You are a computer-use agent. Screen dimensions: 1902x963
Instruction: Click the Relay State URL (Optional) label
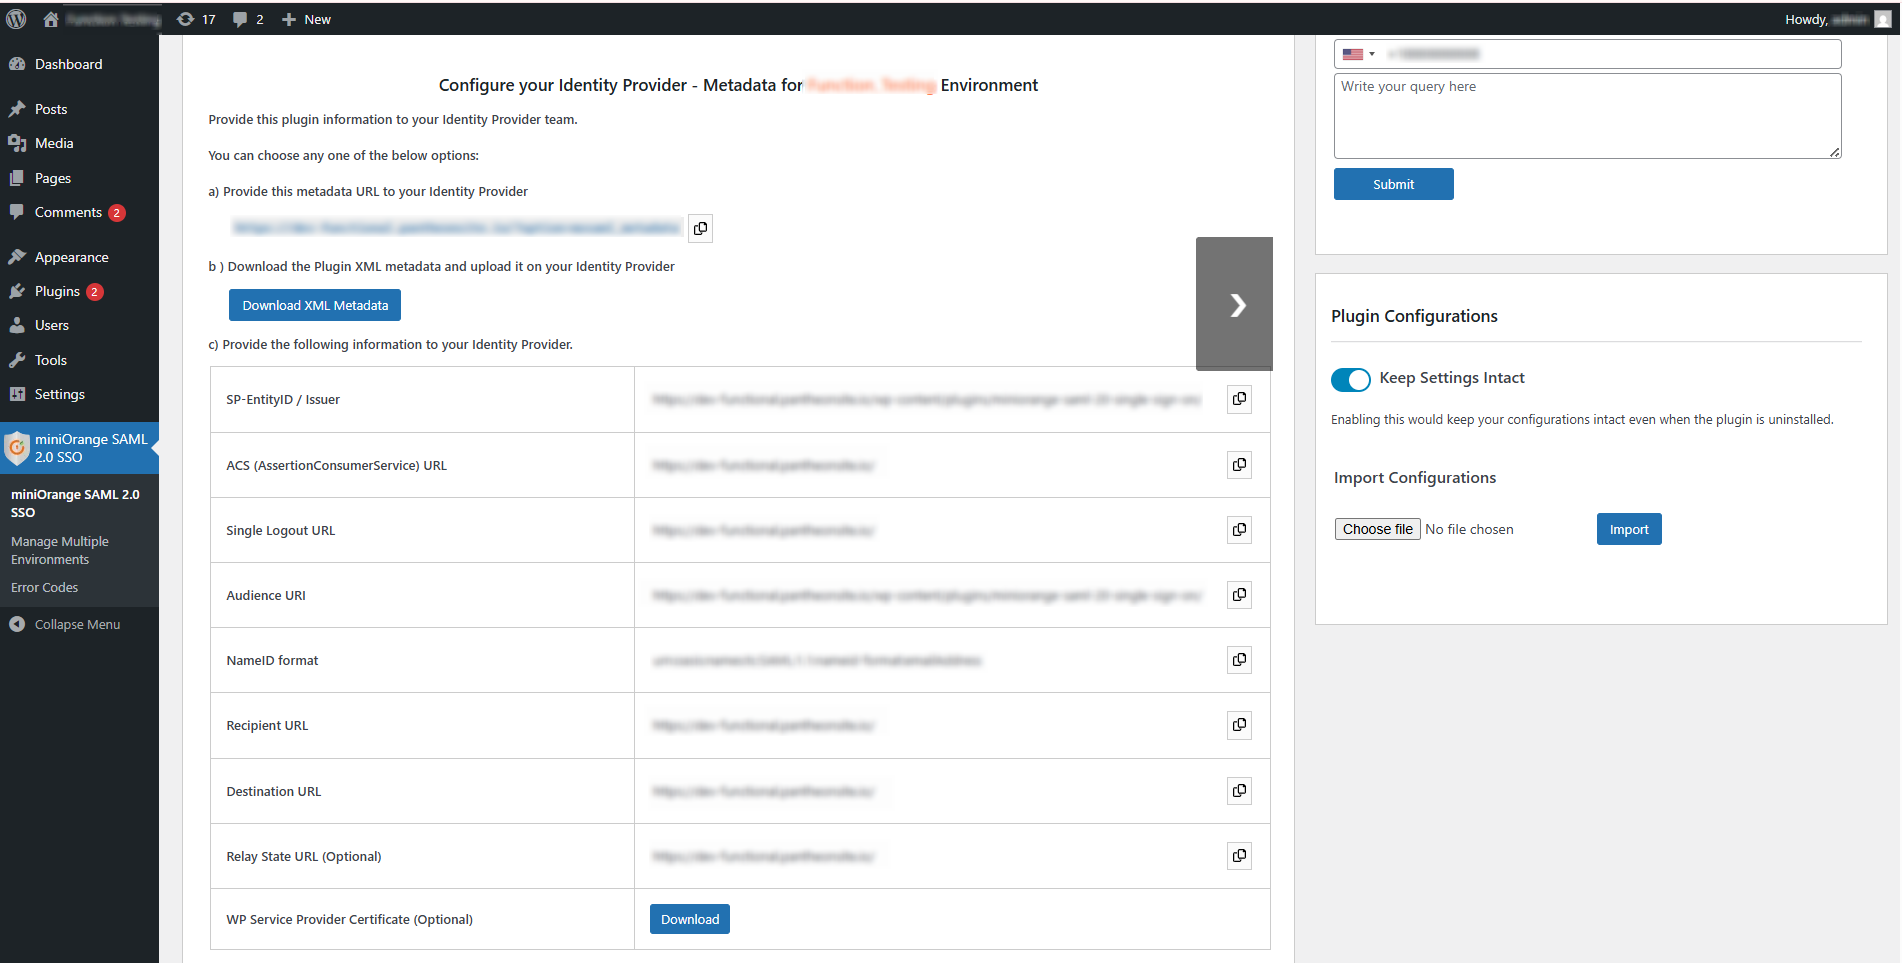pyautogui.click(x=304, y=856)
